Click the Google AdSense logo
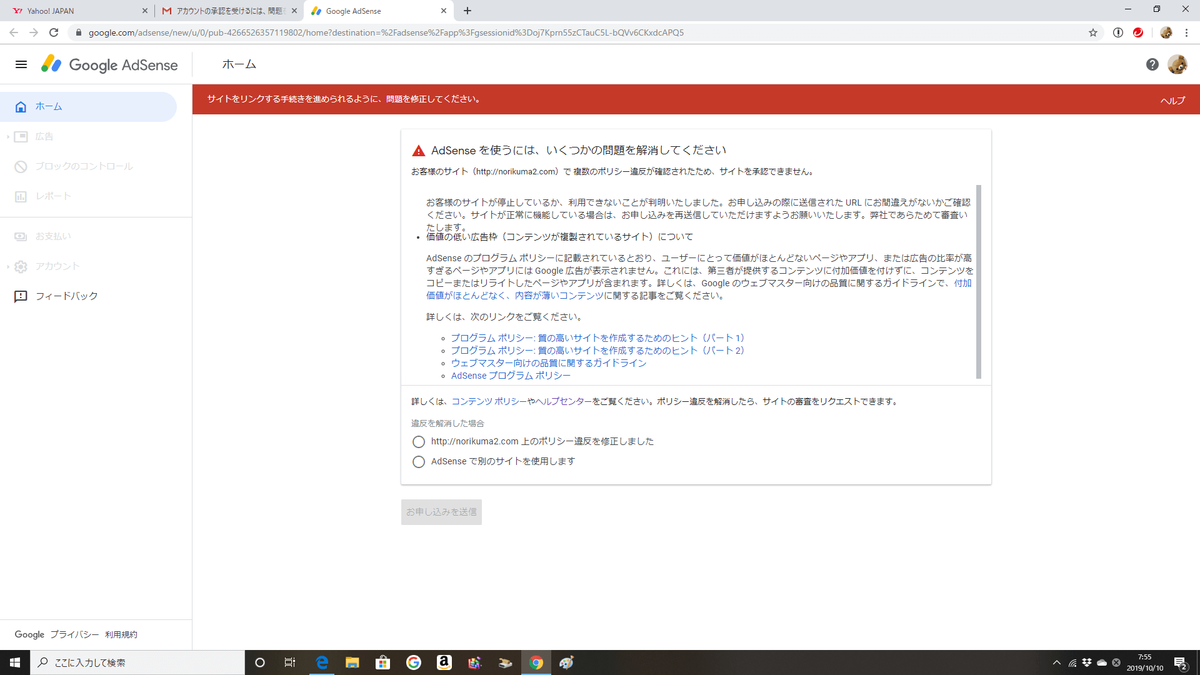Screen dimensions: 1200x675 (x=109, y=64)
